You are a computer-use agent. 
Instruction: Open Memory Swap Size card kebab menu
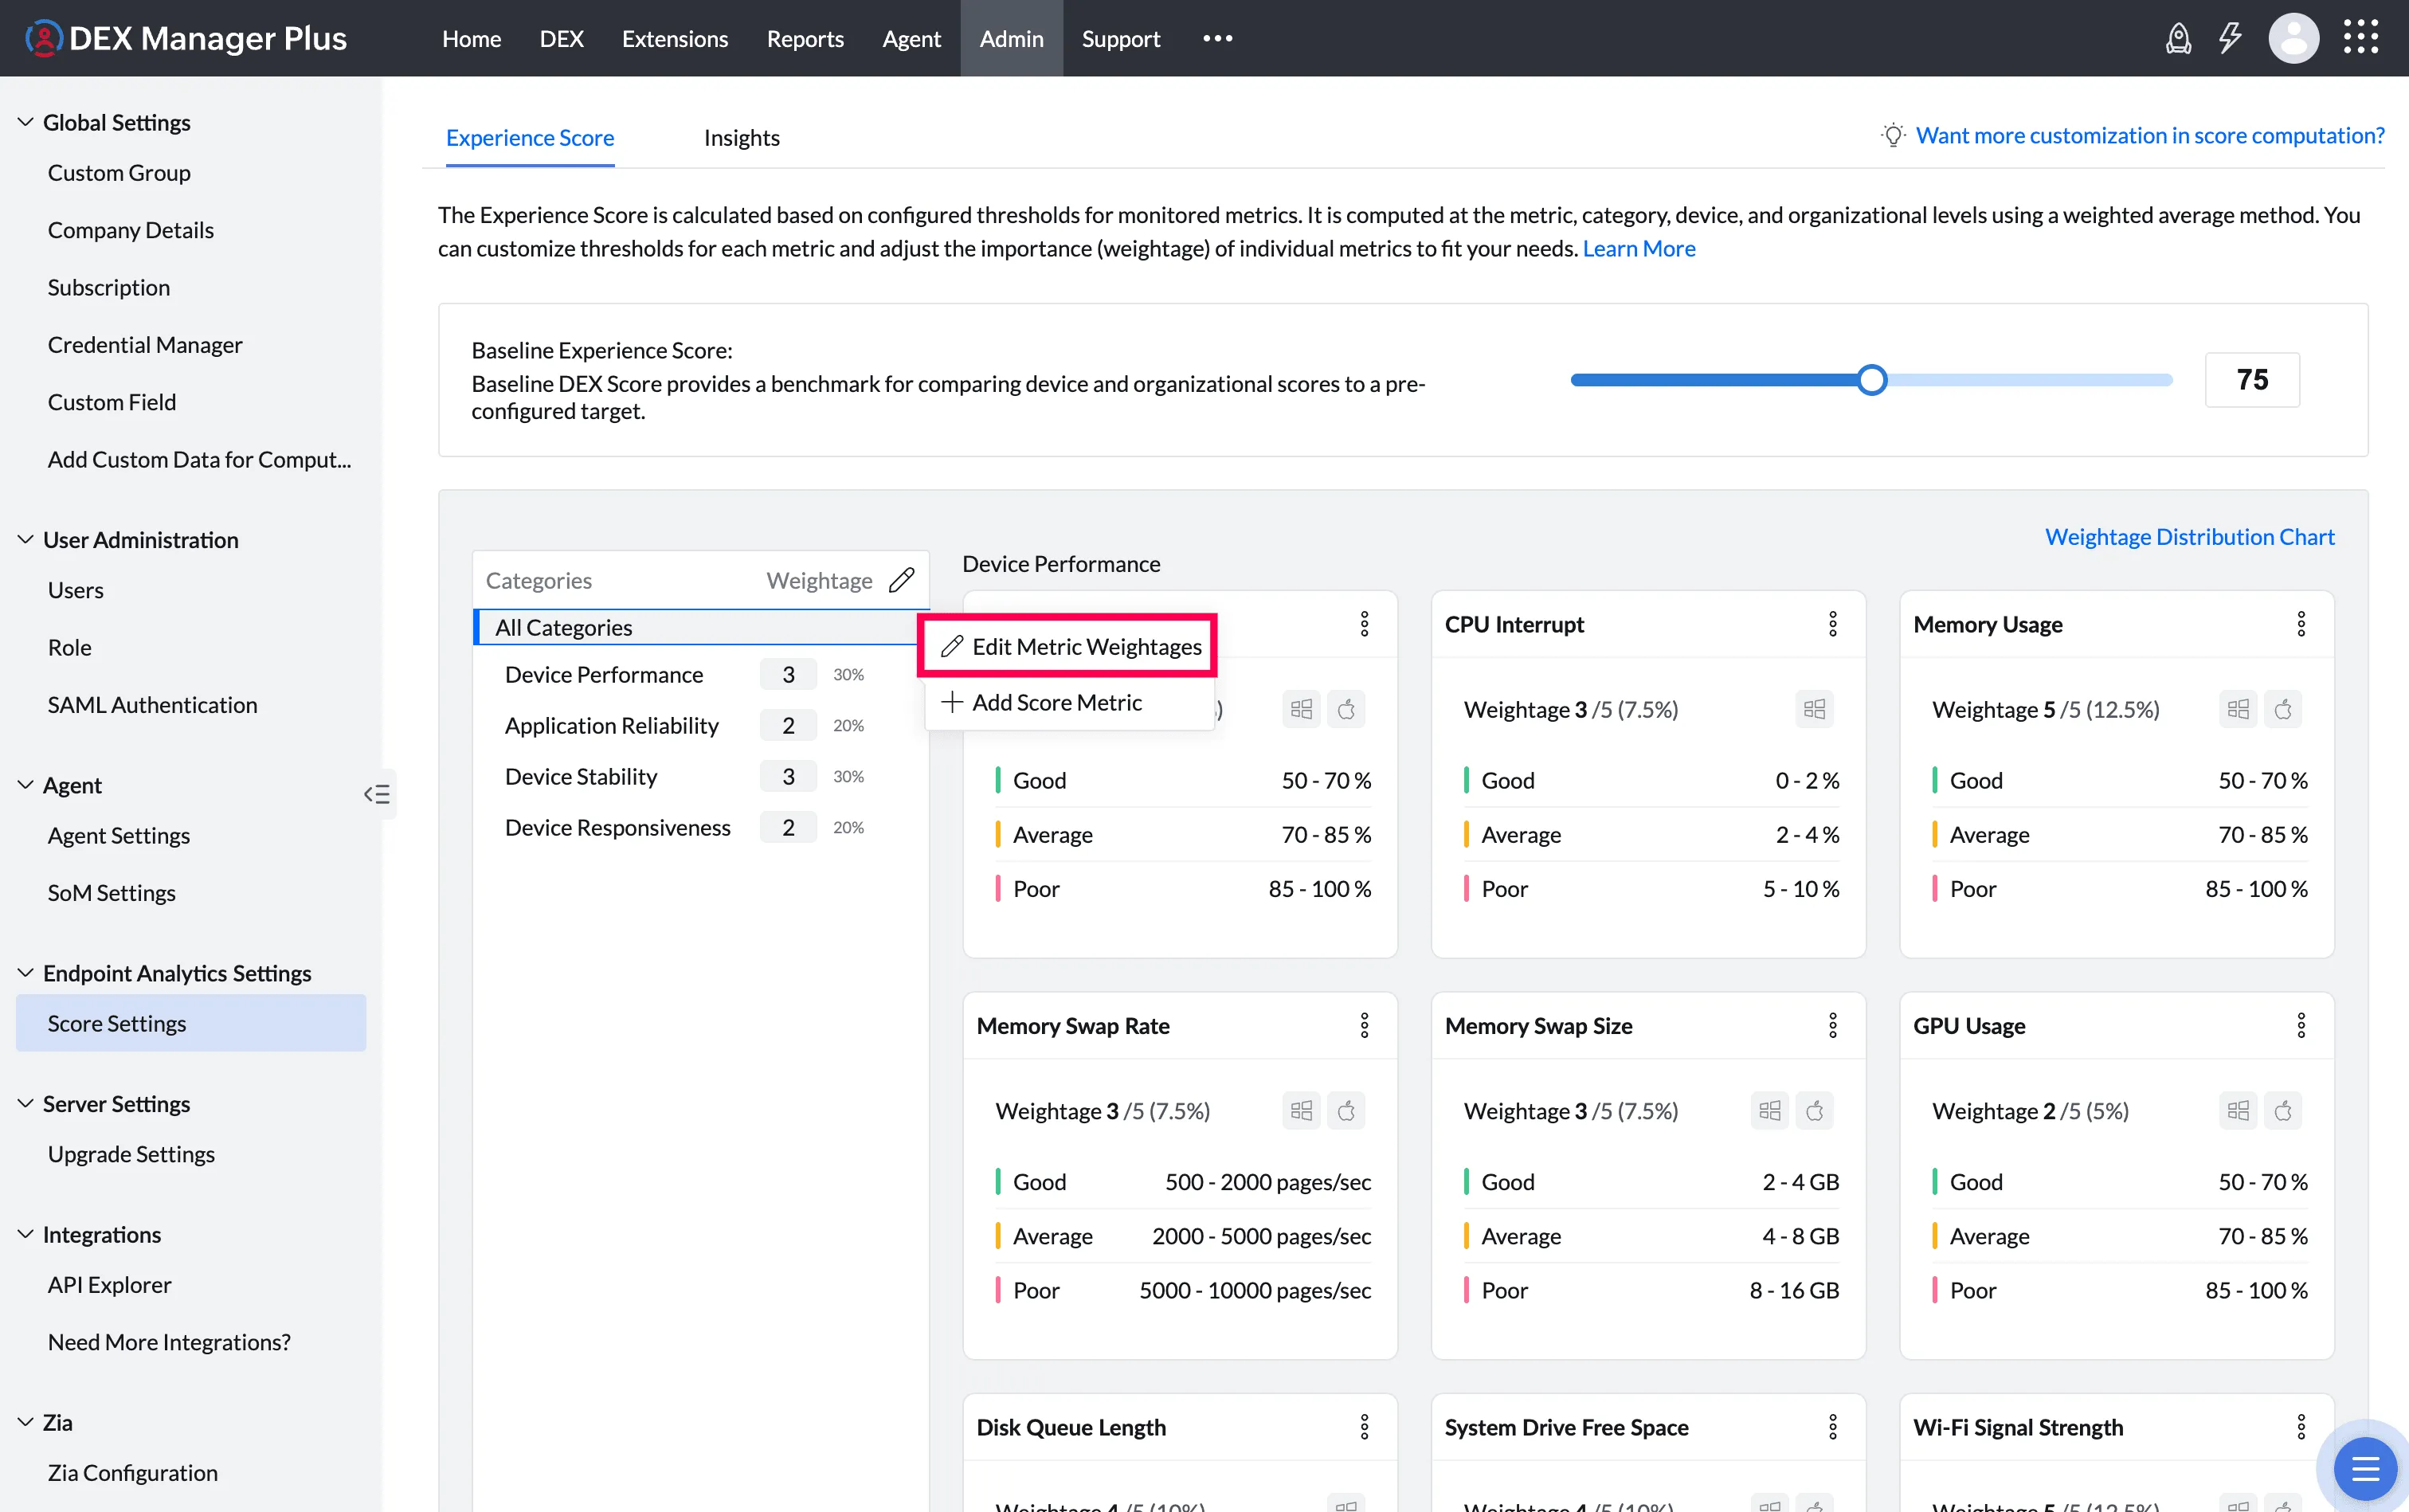(1832, 1025)
